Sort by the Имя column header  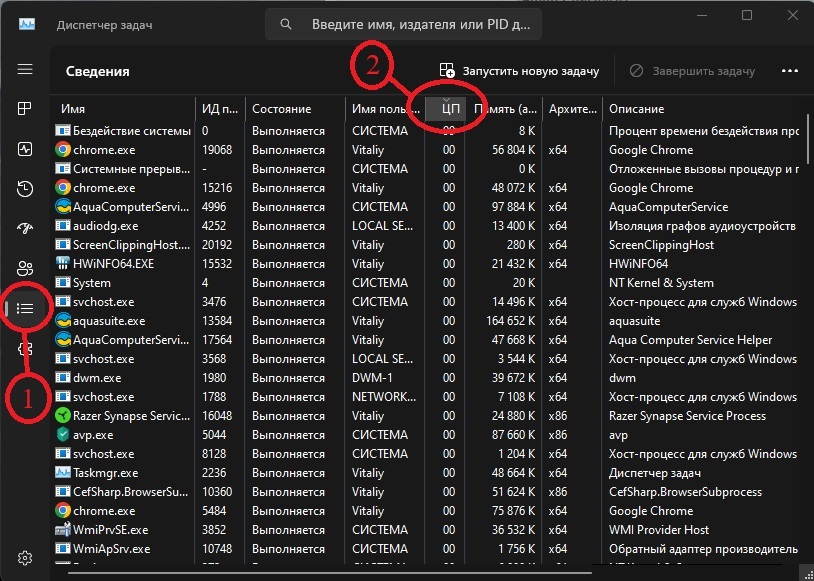(x=123, y=109)
